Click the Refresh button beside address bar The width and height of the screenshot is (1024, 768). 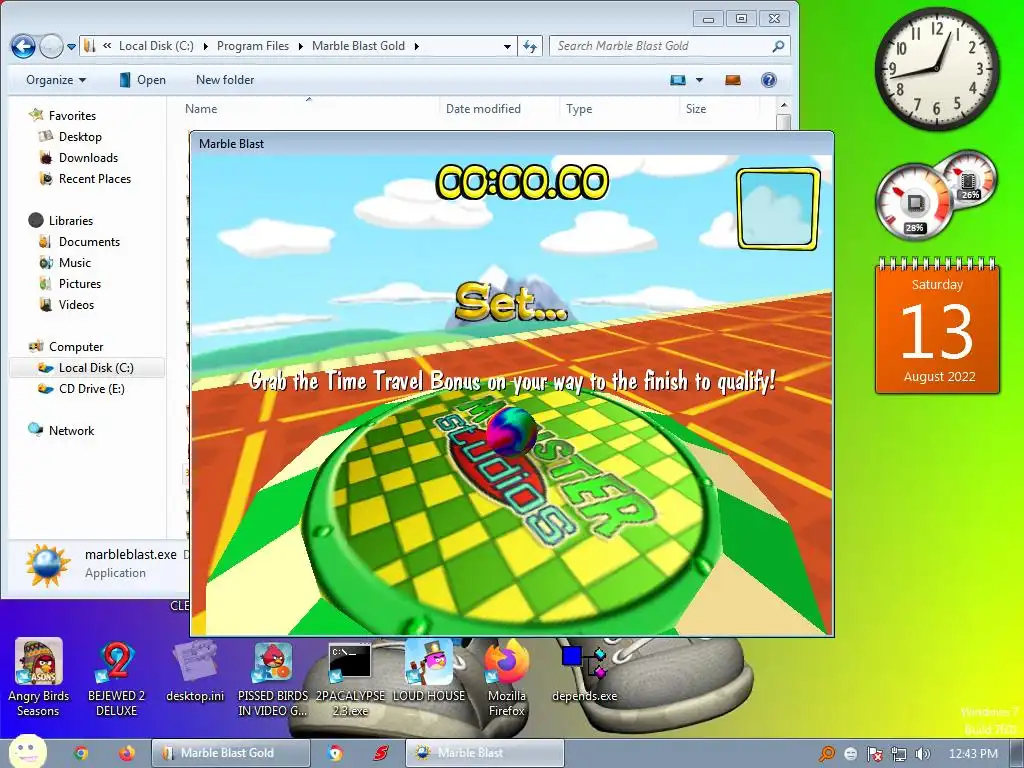[x=530, y=46]
